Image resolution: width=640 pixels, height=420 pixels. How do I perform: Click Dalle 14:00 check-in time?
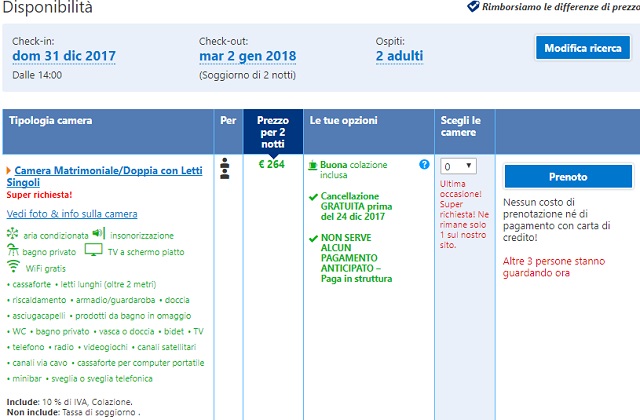click(37, 75)
